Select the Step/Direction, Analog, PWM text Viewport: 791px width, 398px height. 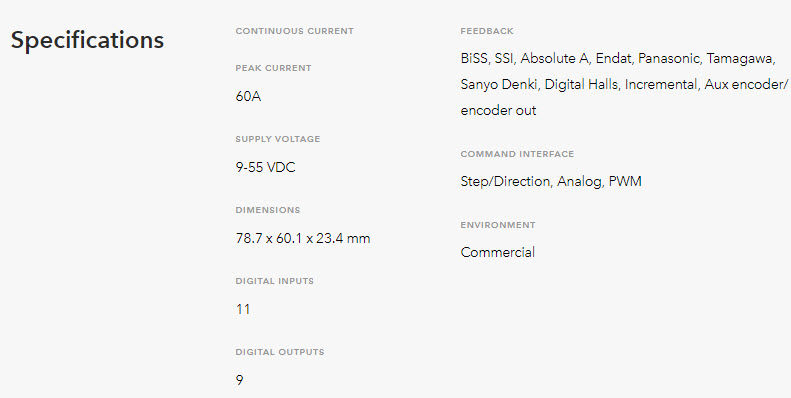[551, 182]
